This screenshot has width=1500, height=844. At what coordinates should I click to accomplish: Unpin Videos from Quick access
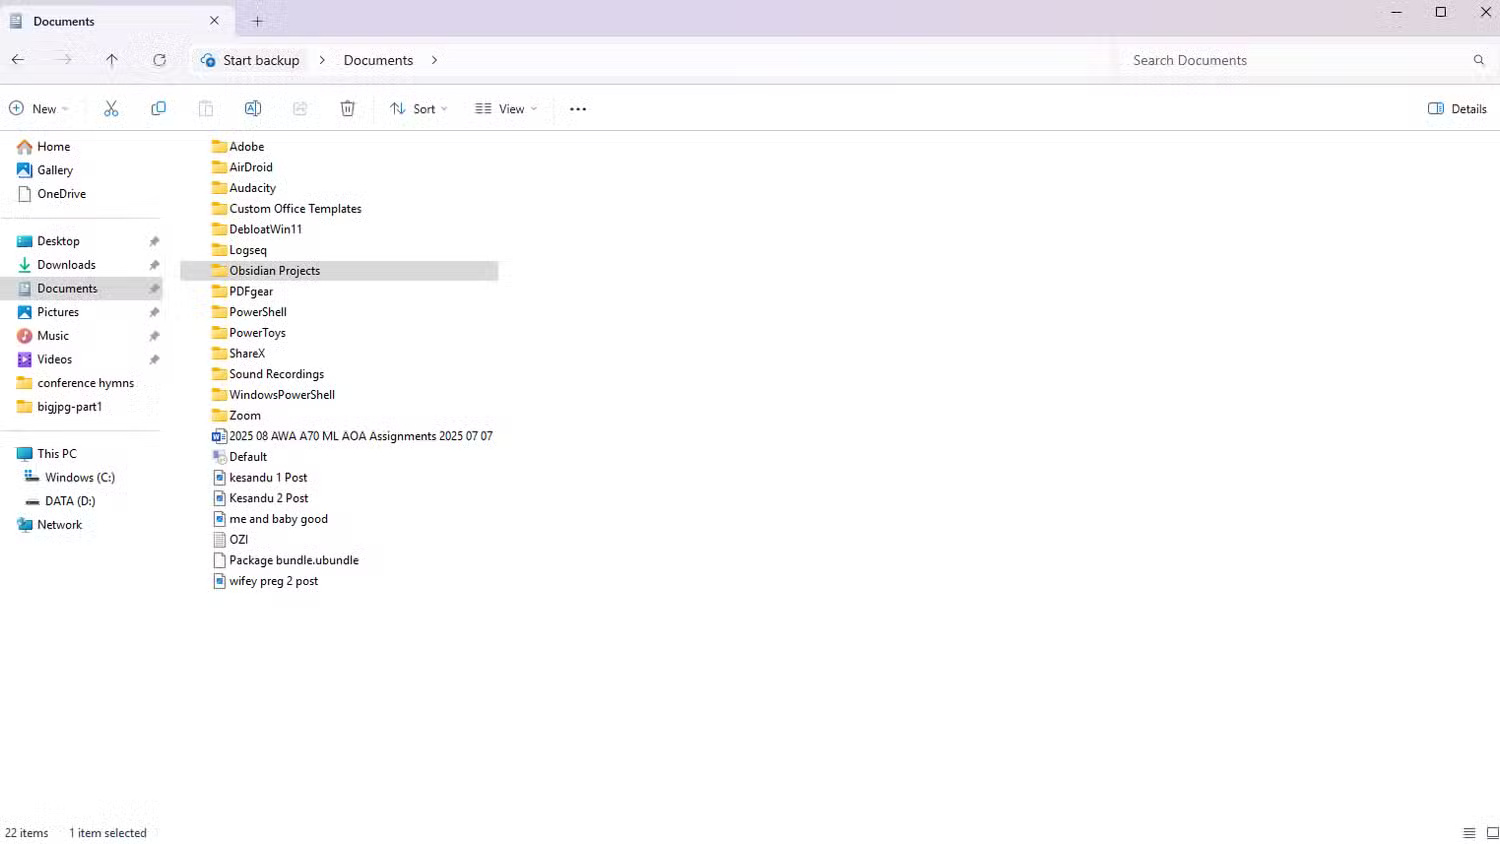[x=154, y=360]
